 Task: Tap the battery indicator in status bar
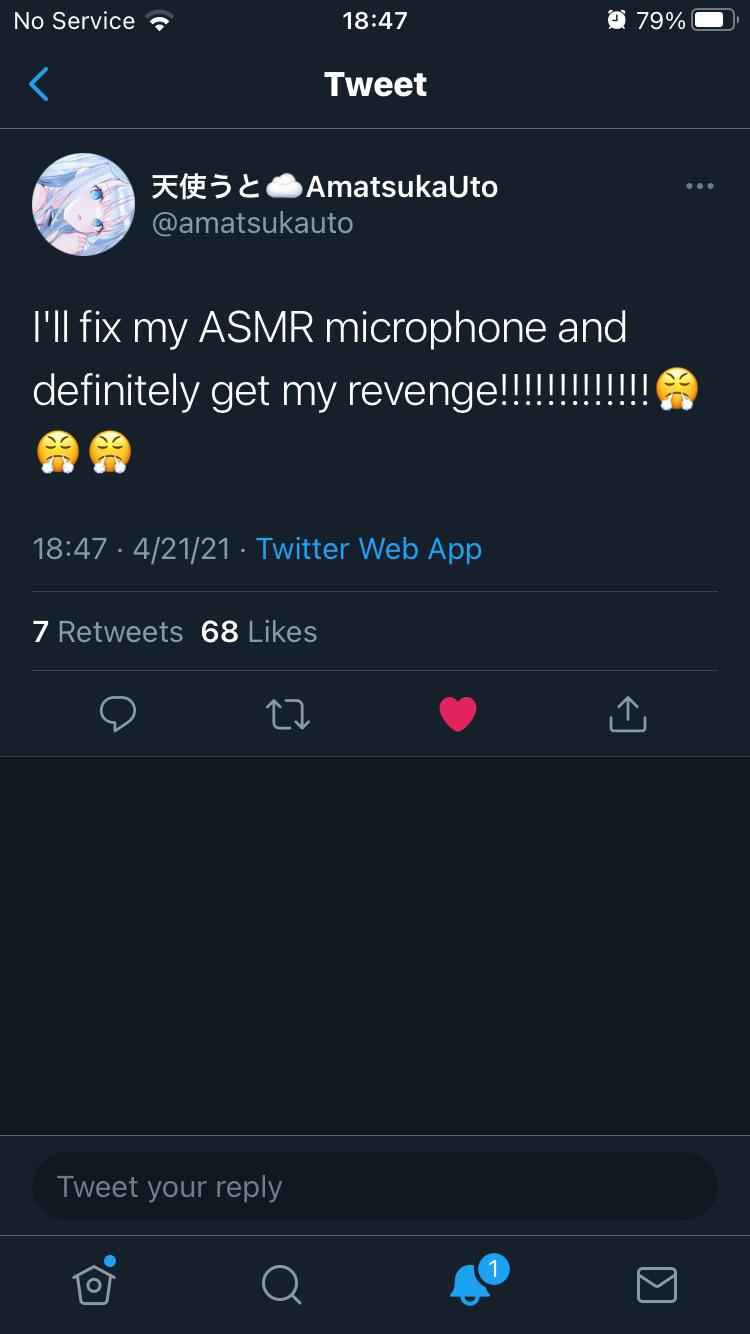(714, 21)
